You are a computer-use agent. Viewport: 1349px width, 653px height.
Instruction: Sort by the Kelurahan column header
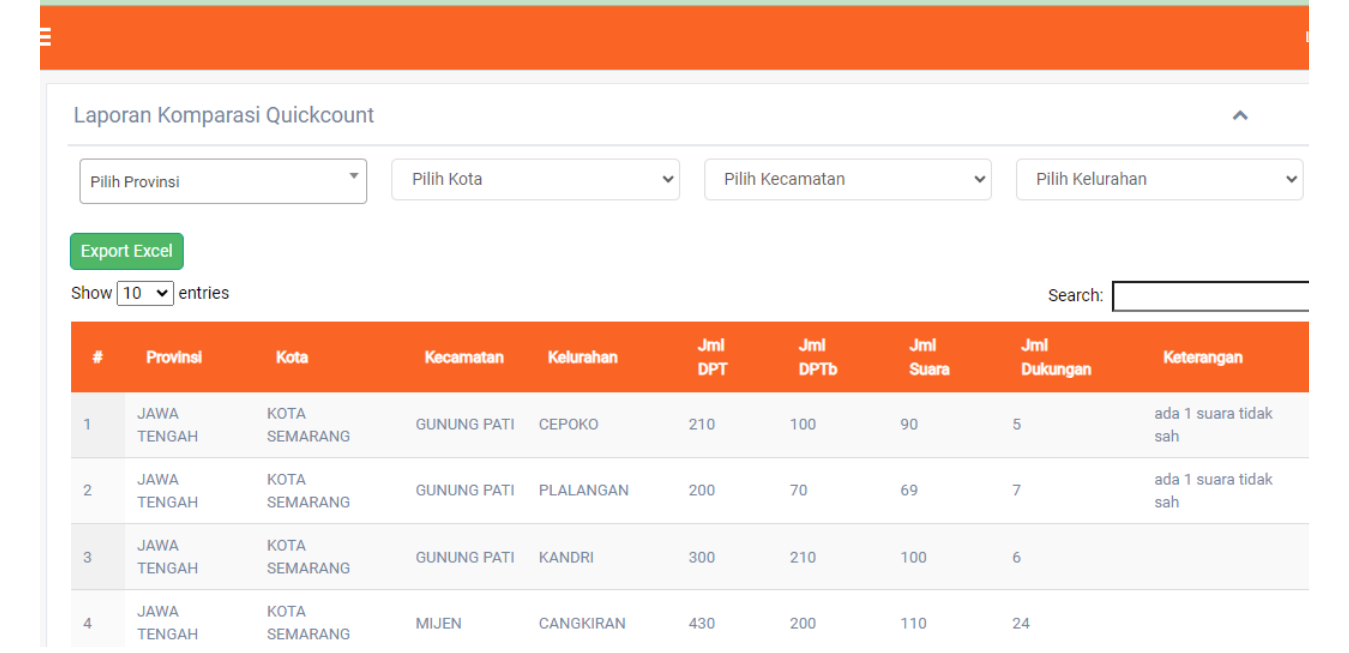click(583, 357)
